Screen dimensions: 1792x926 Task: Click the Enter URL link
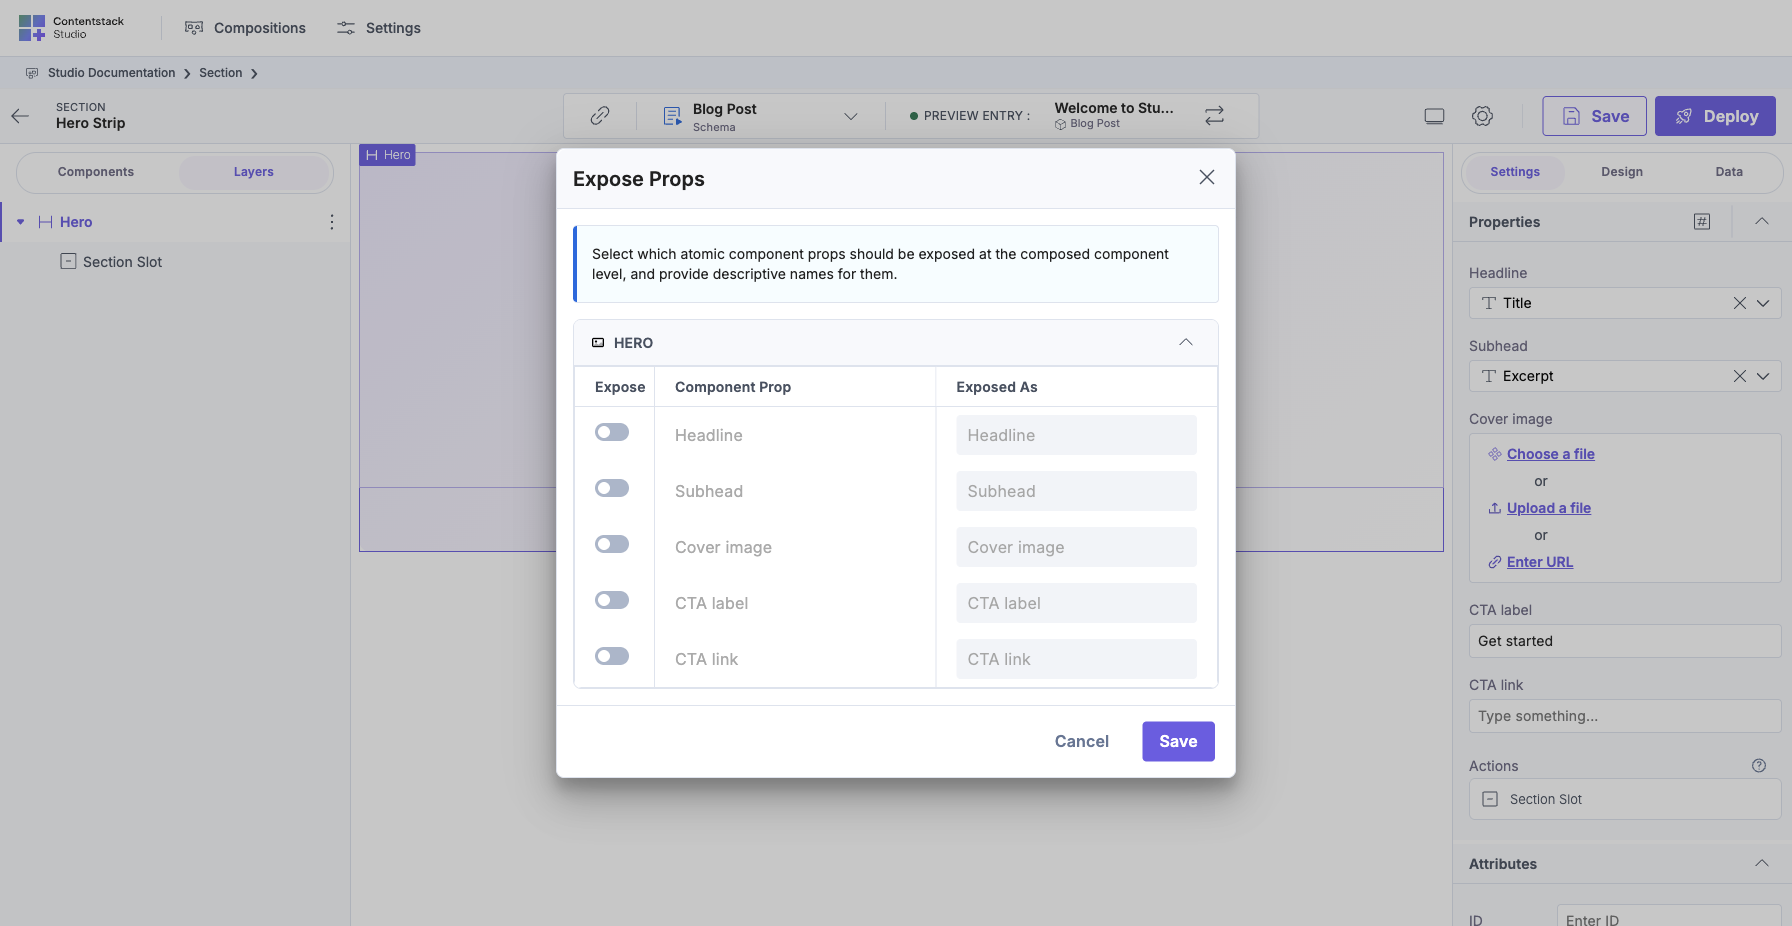tap(1540, 562)
